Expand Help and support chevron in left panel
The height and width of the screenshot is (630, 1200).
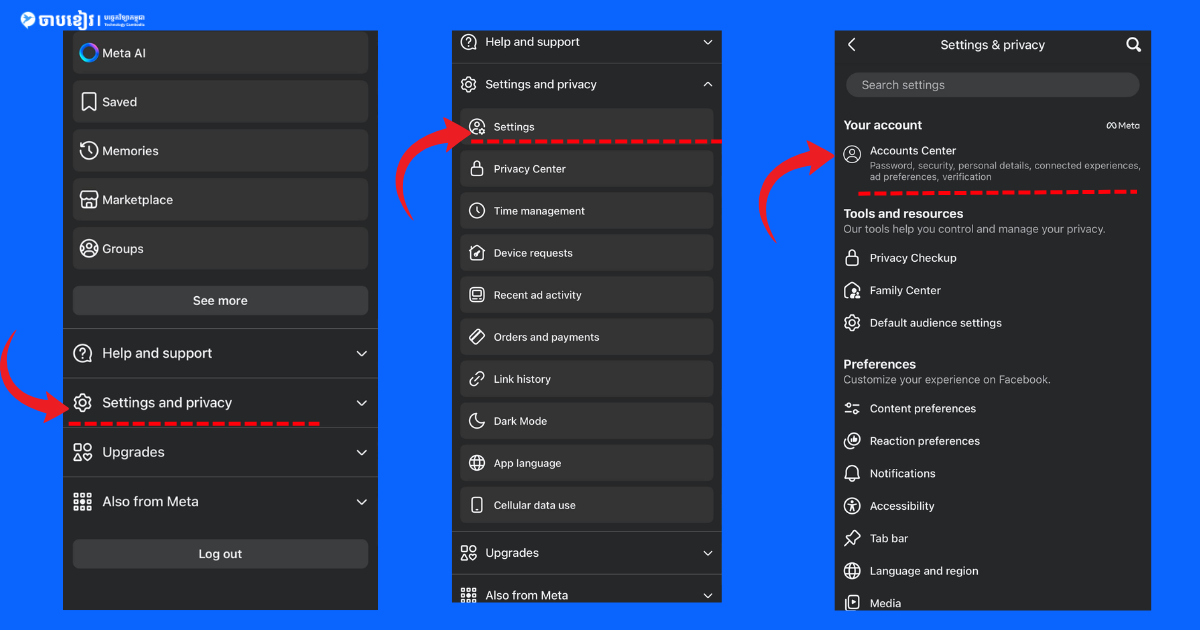tap(362, 353)
